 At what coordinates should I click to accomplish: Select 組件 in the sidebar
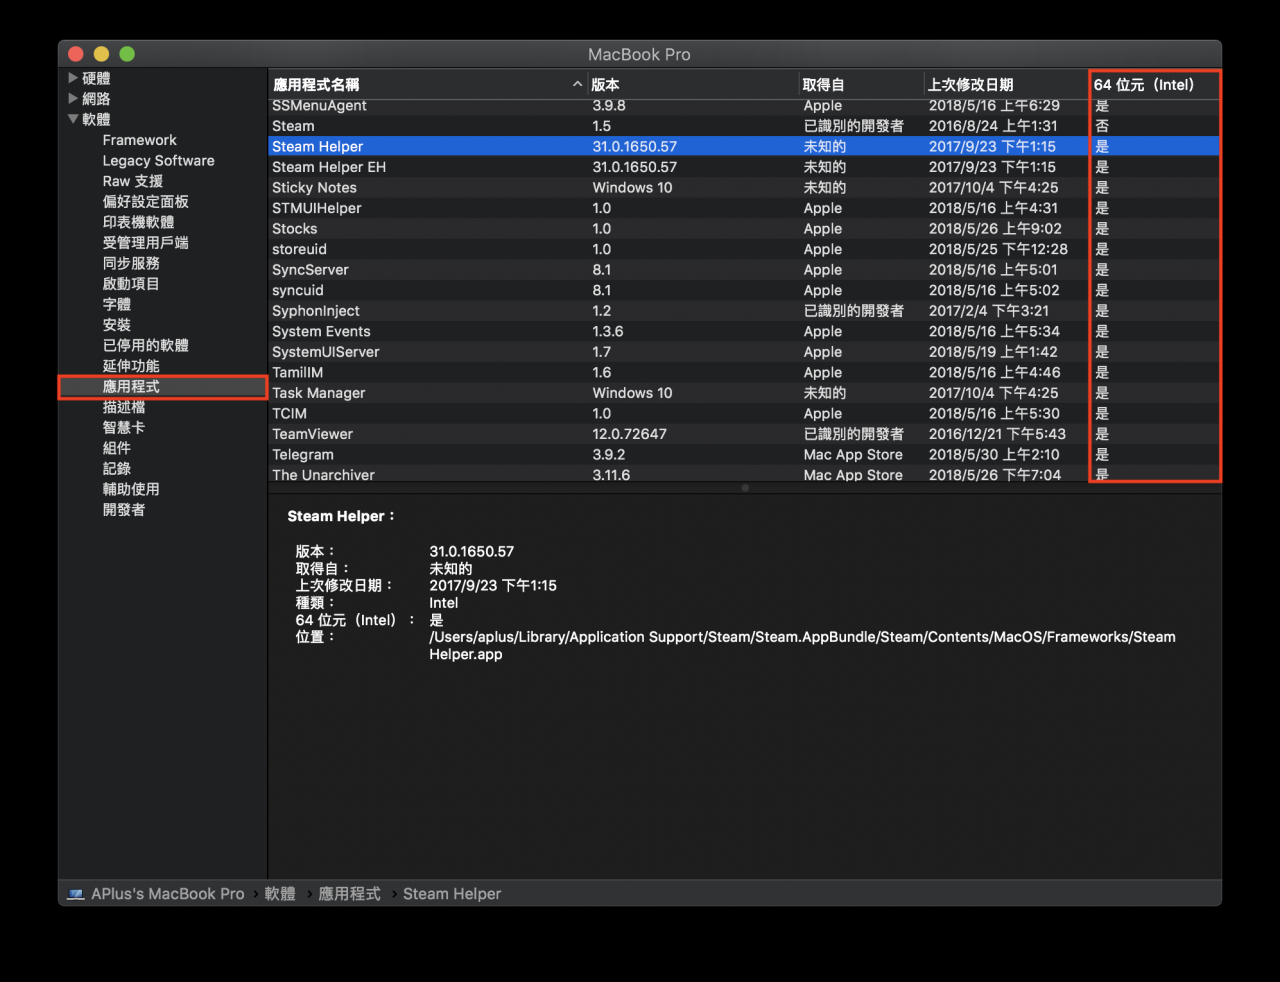tap(116, 447)
